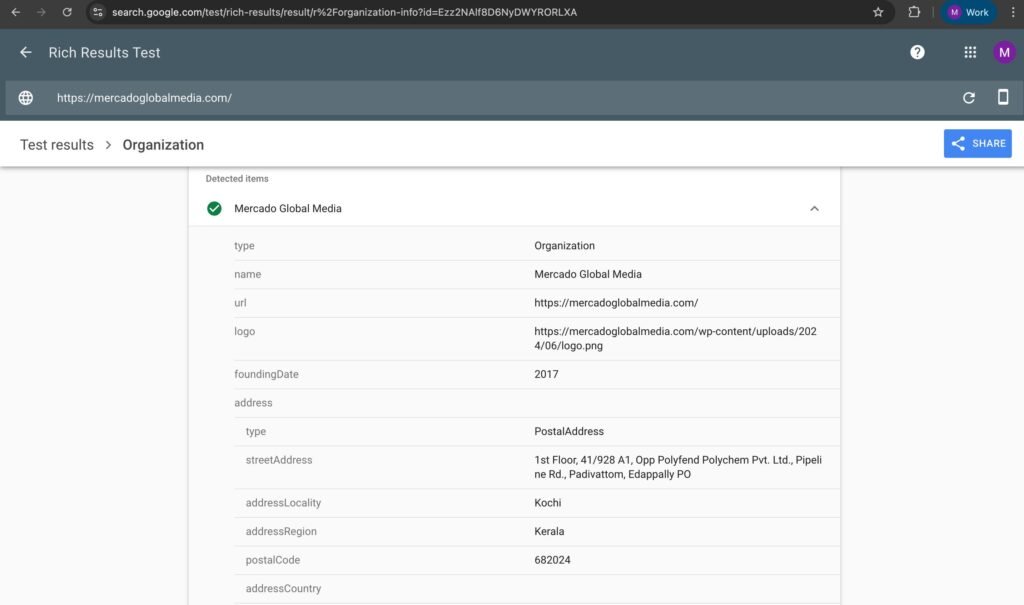
Task: Open the Google account avatar M
Action: [1004, 52]
